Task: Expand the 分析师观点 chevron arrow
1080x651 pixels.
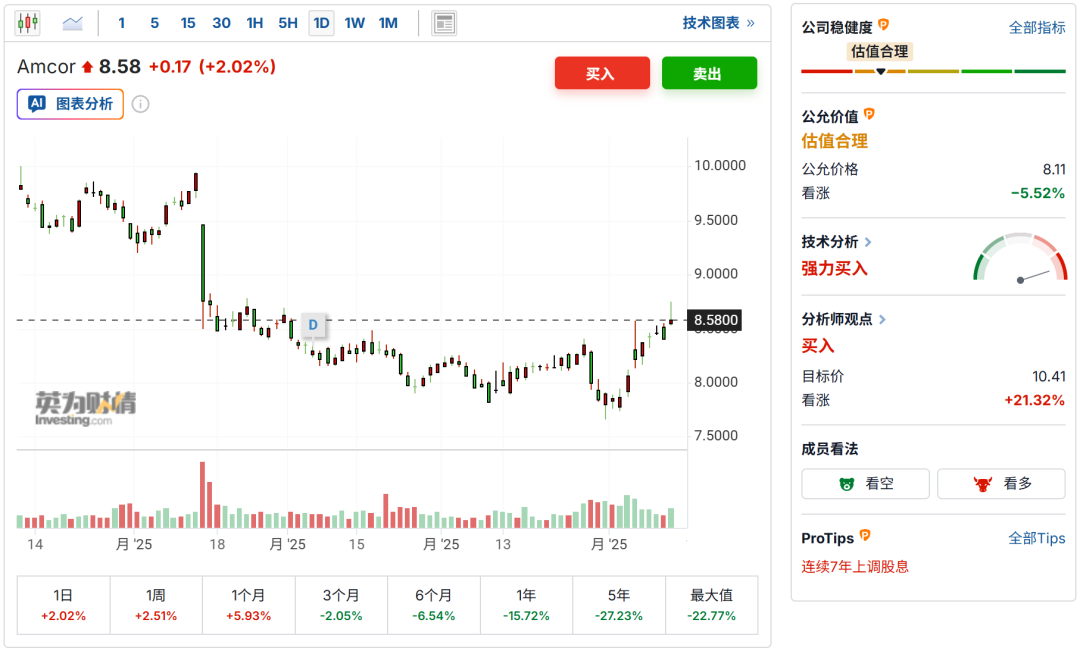Action: click(x=882, y=319)
